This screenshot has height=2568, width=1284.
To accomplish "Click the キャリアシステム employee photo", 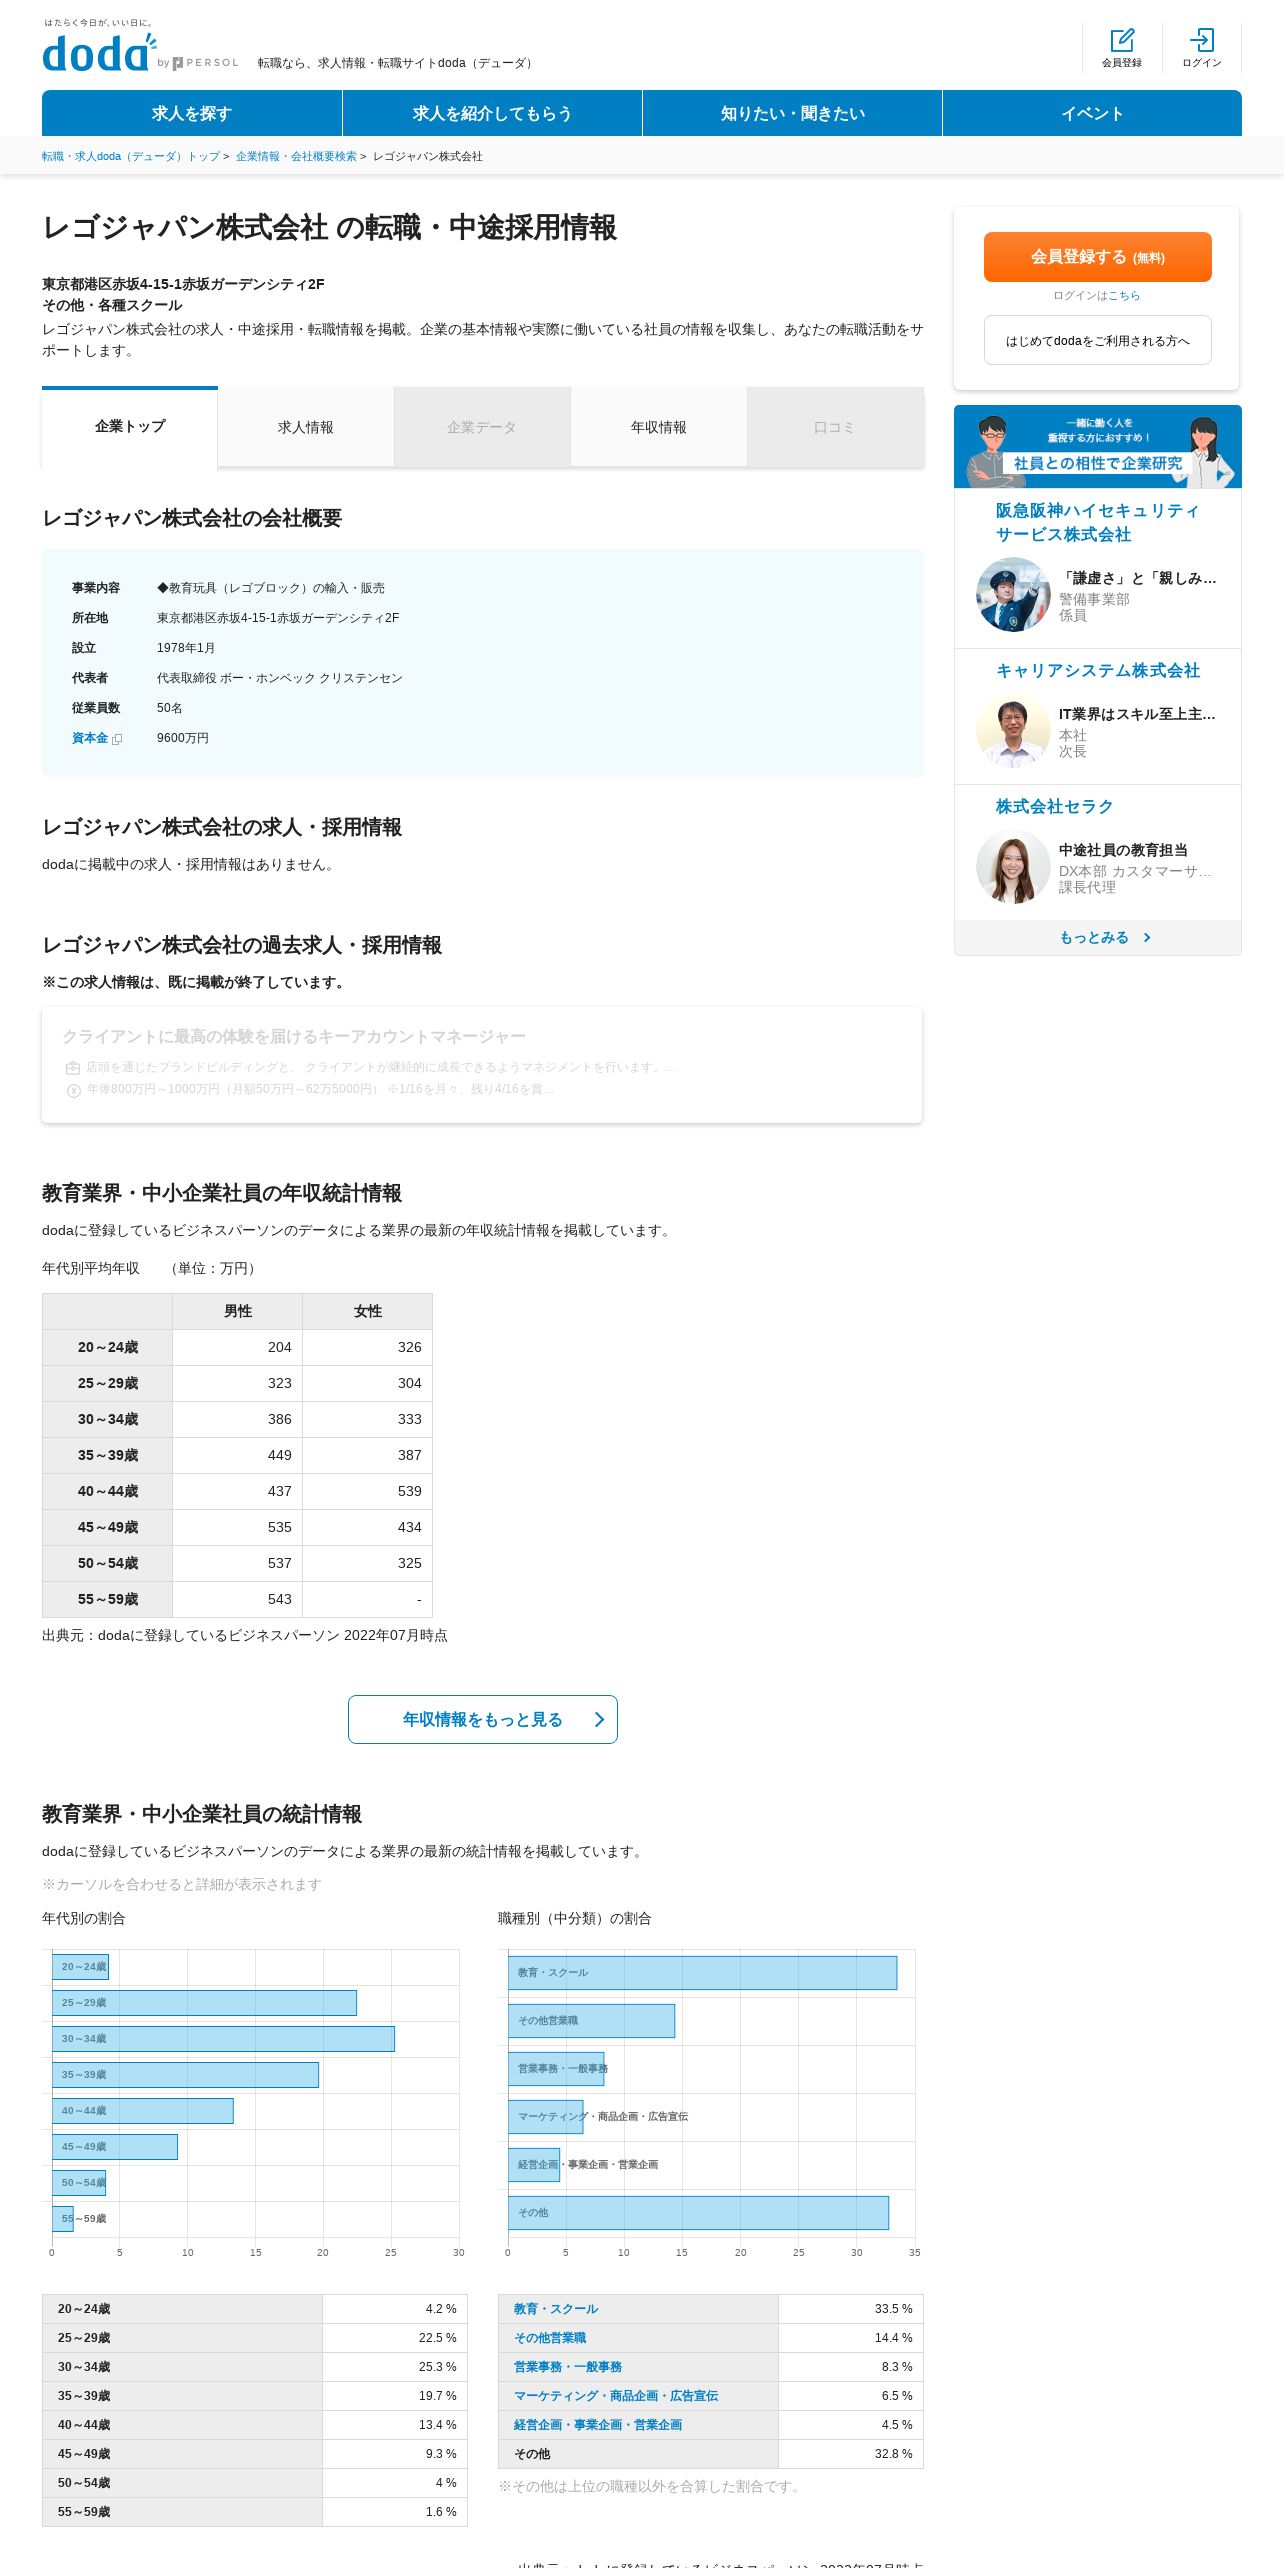I will [1013, 731].
